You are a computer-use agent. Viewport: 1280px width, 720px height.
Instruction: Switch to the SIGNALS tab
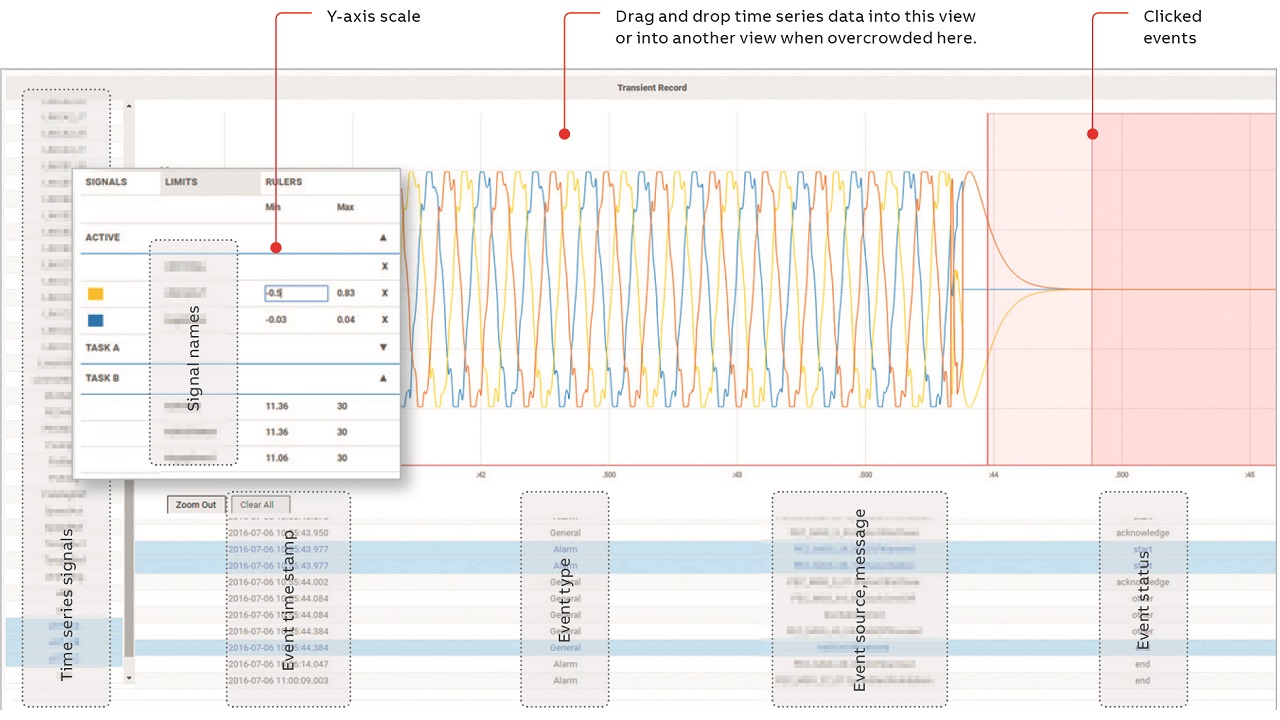tap(106, 182)
